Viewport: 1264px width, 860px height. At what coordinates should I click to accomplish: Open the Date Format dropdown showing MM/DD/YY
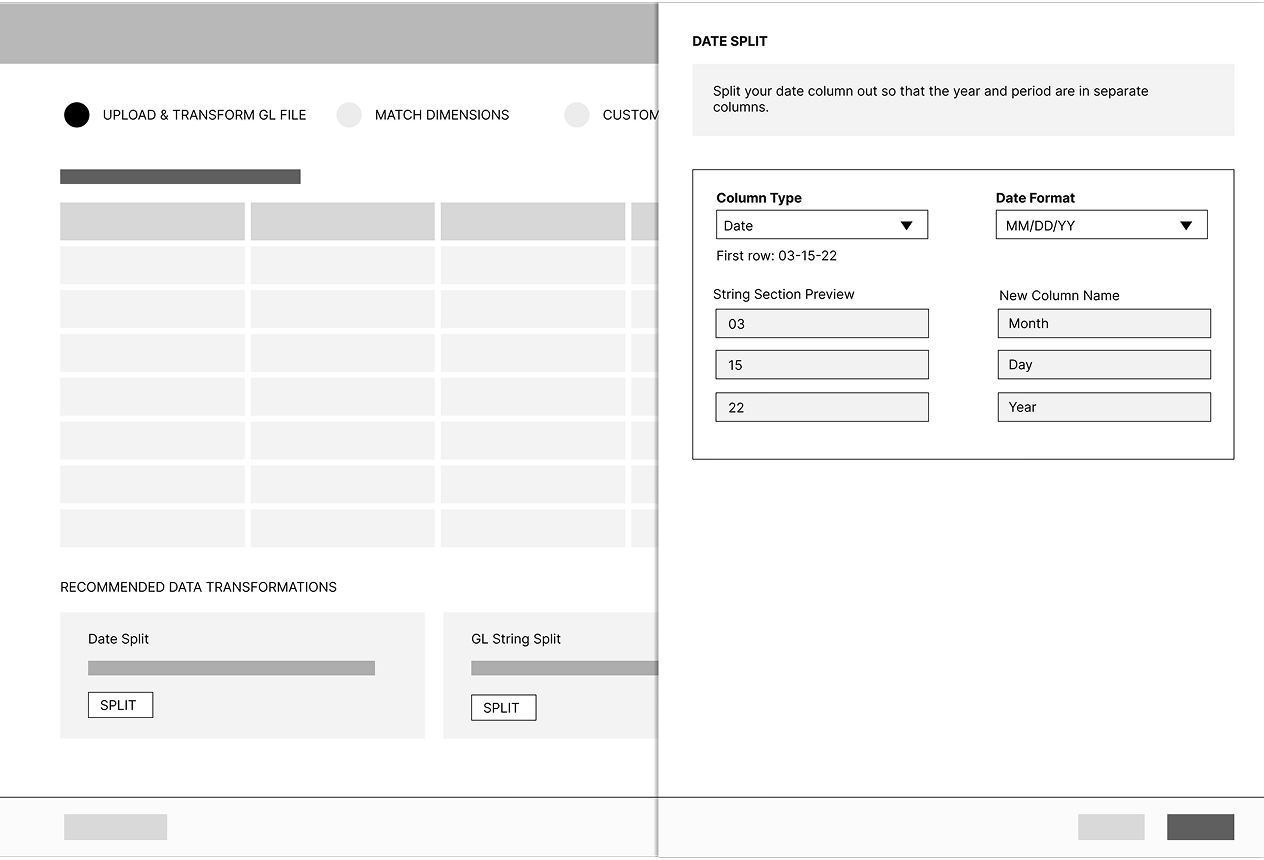[1101, 225]
